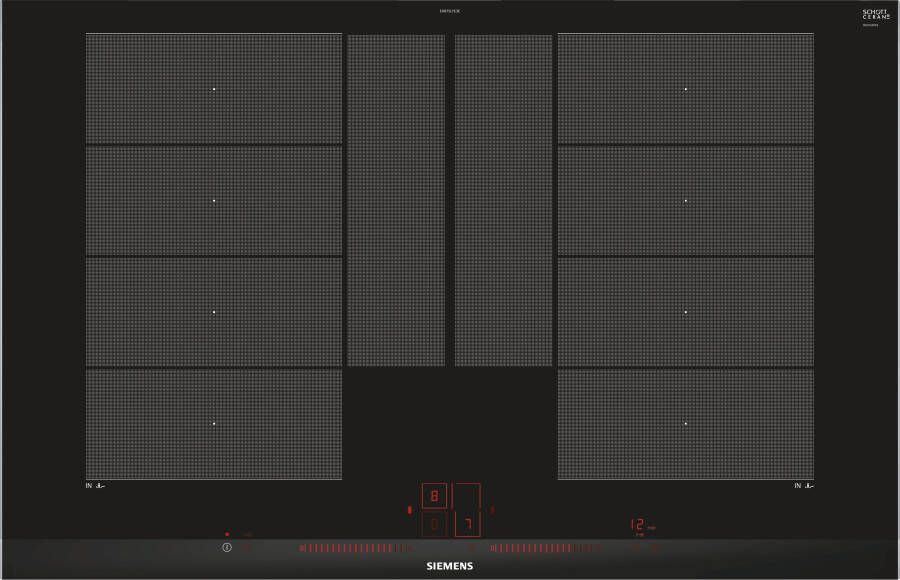Select the top-right cooking zone
This screenshot has height=580, width=900.
point(685,89)
